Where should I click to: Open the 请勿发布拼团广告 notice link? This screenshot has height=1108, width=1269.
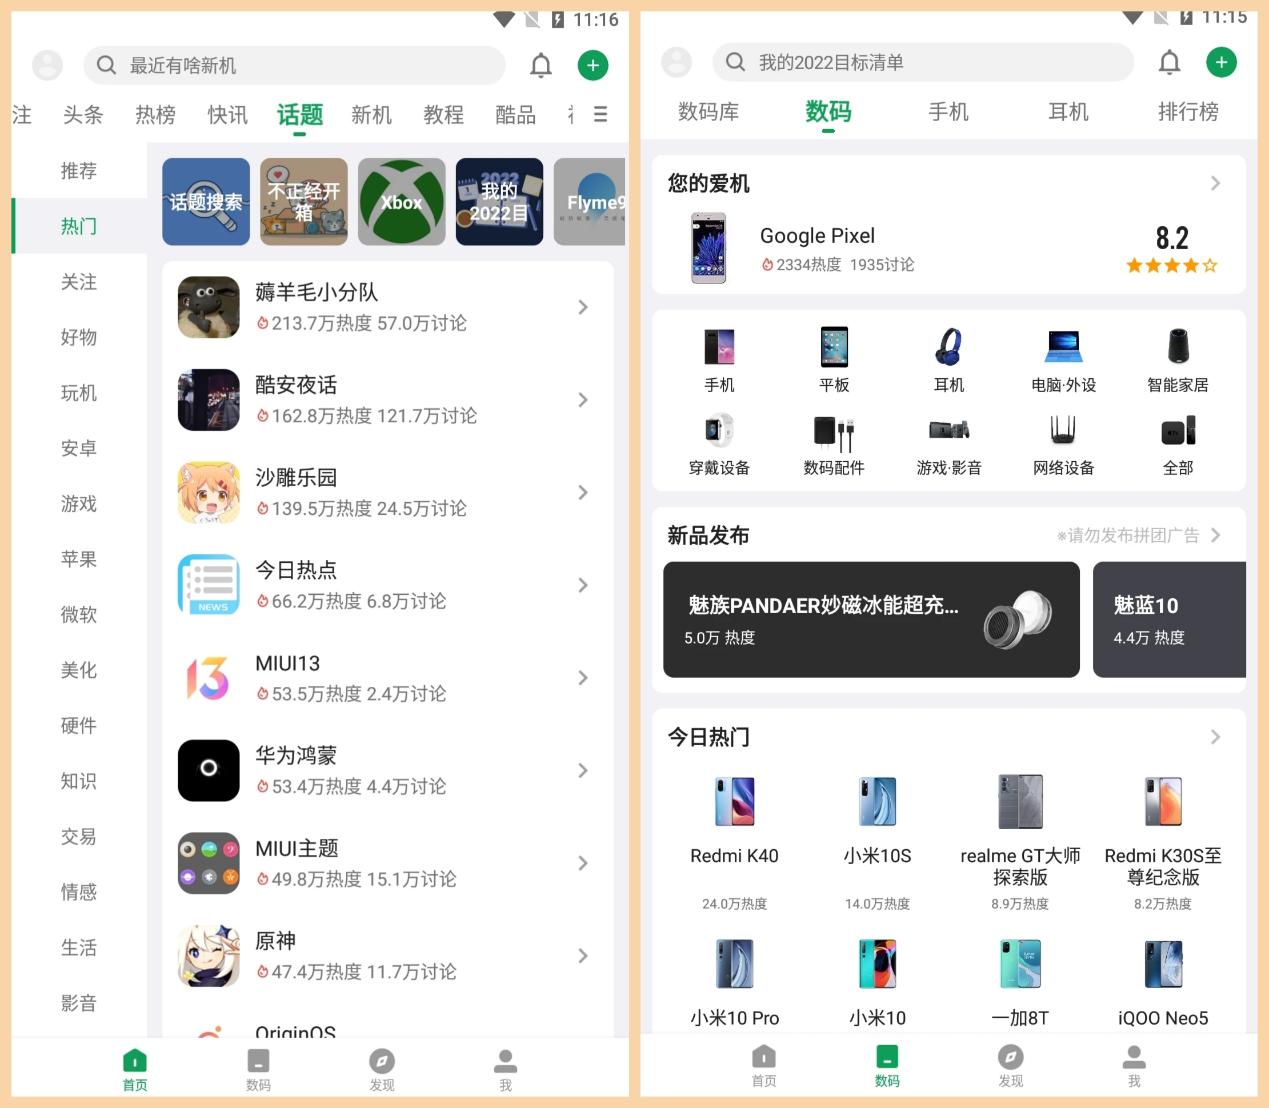click(x=1128, y=535)
